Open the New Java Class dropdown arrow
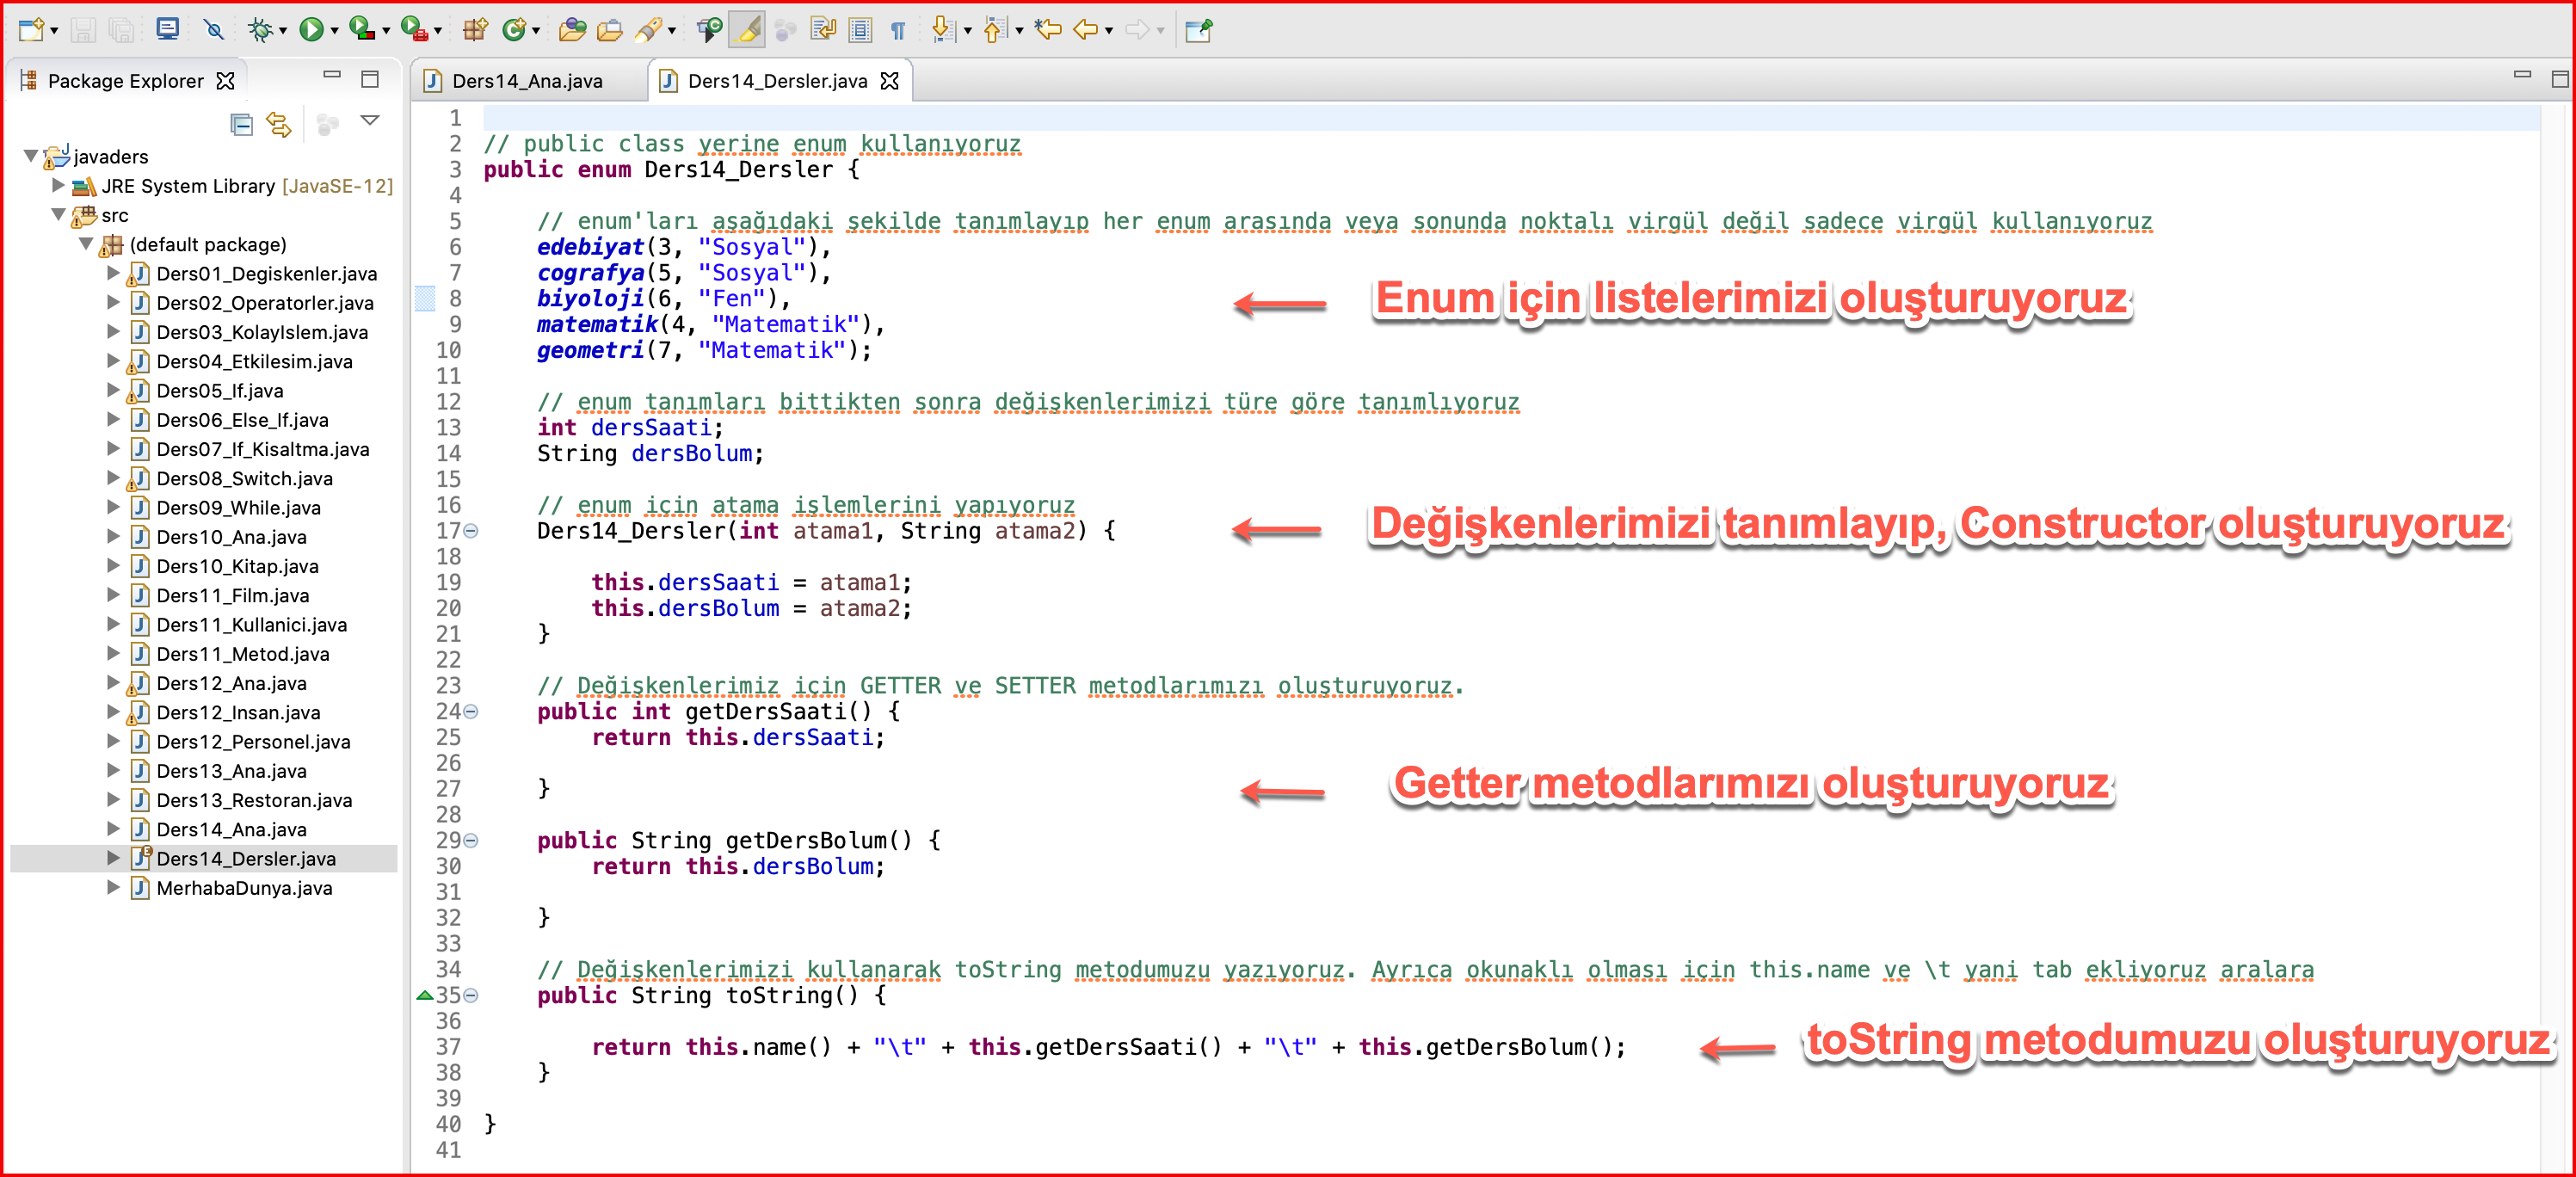The height and width of the screenshot is (1177, 2576). click(537, 31)
